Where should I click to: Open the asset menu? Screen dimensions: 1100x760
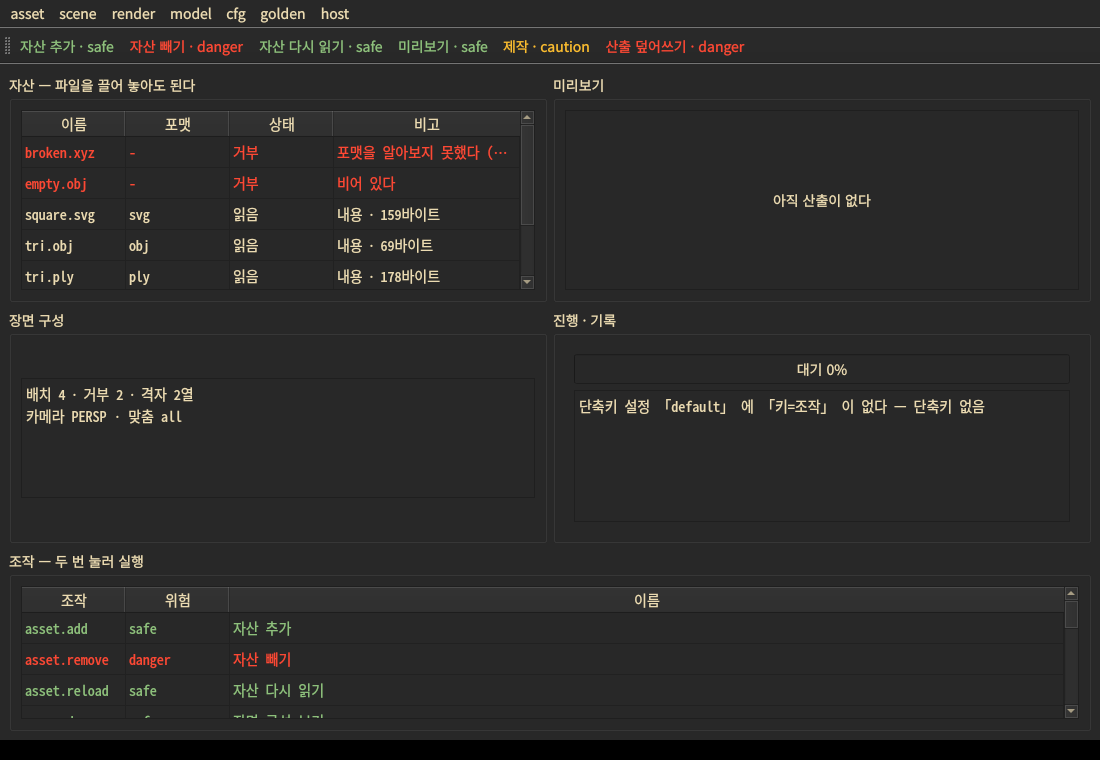(27, 13)
